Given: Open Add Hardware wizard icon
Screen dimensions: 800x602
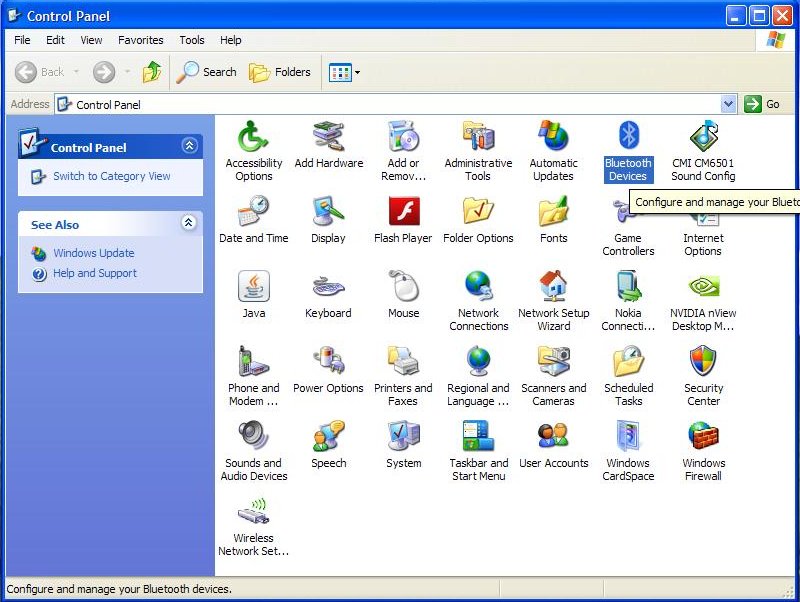Looking at the screenshot, I should 328,137.
